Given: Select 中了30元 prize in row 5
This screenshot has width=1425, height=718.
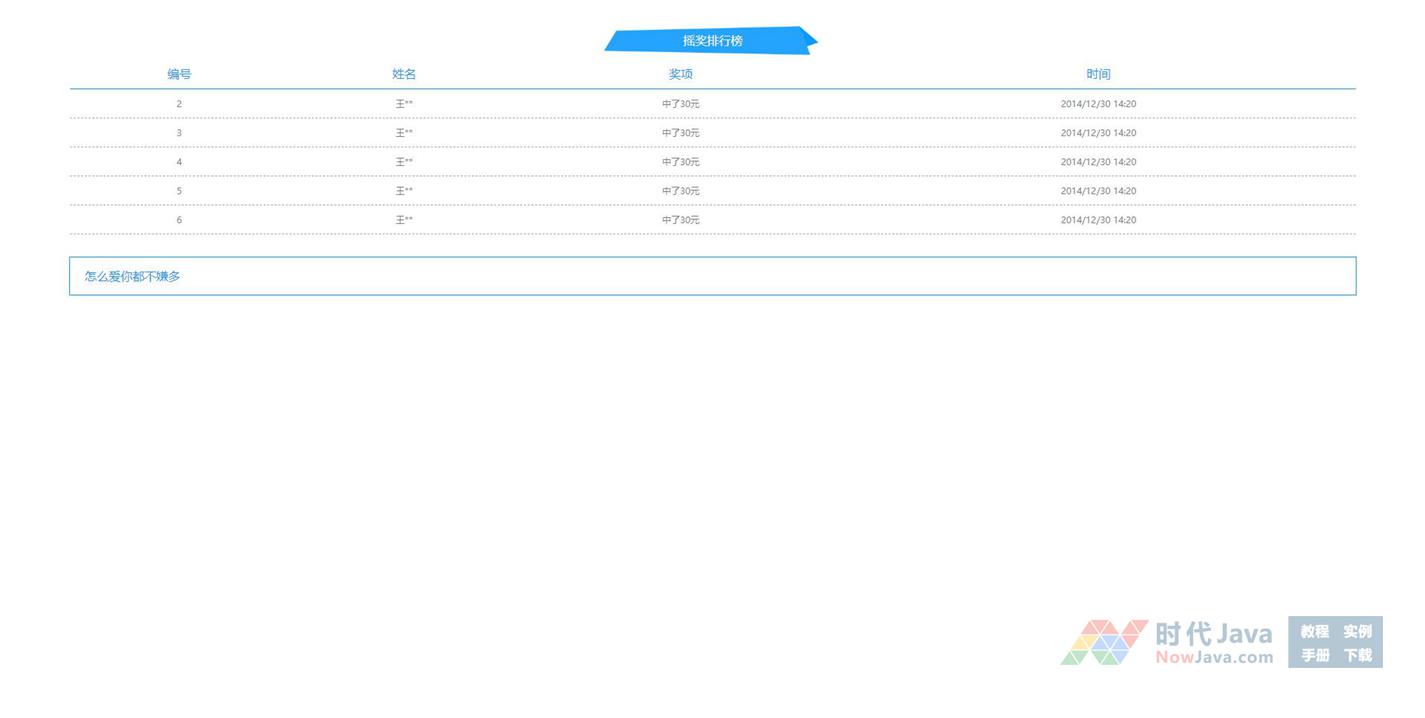Looking at the screenshot, I should (681, 191).
